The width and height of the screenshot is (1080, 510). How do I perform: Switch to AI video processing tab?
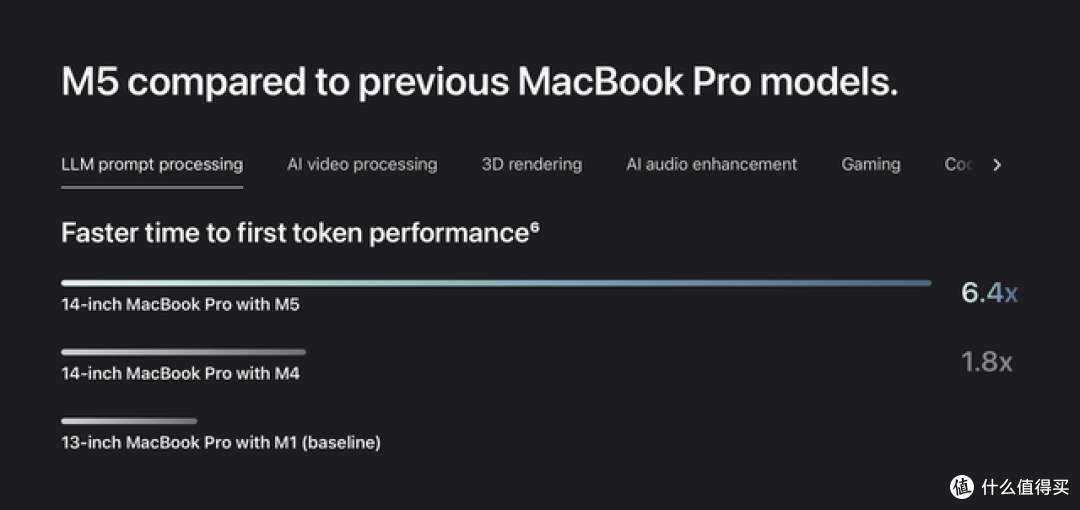click(362, 165)
